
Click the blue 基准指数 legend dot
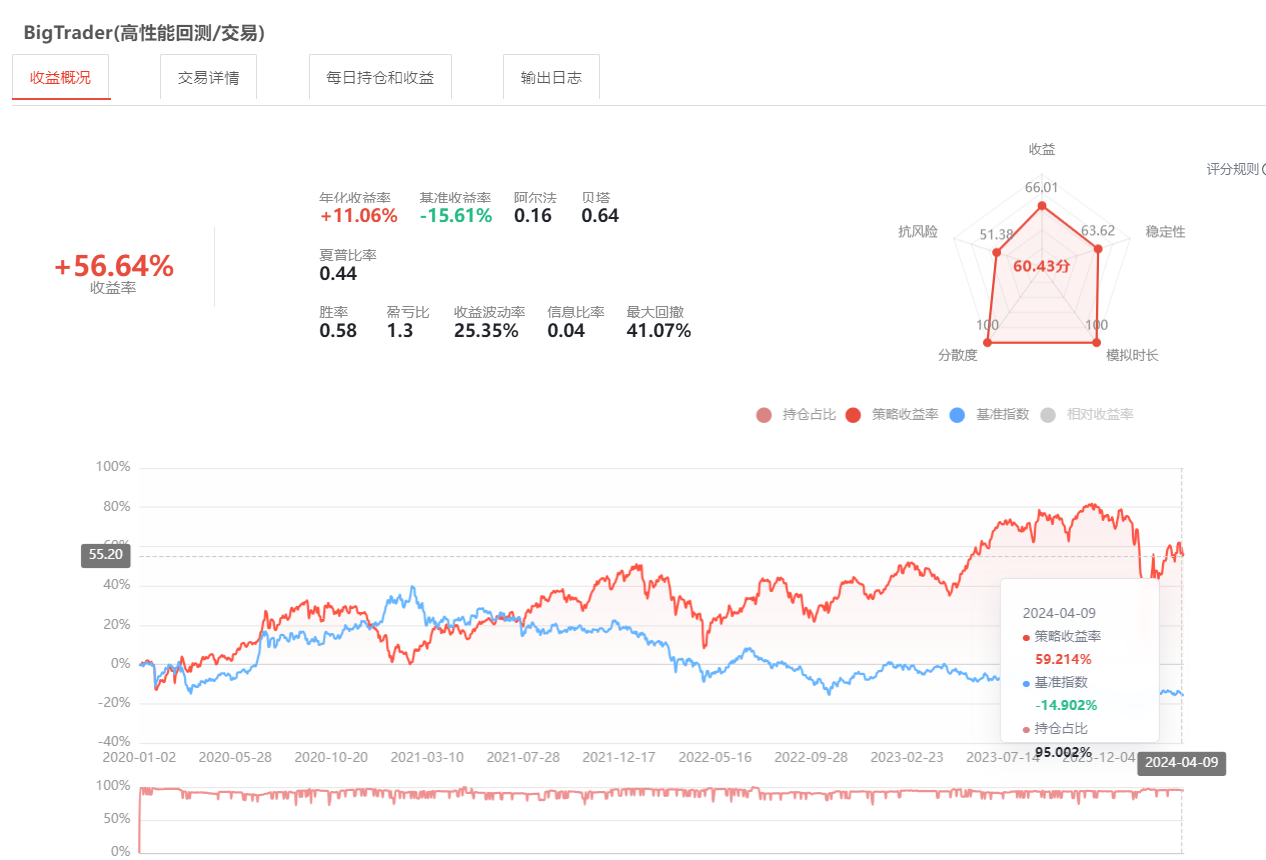[957, 415]
